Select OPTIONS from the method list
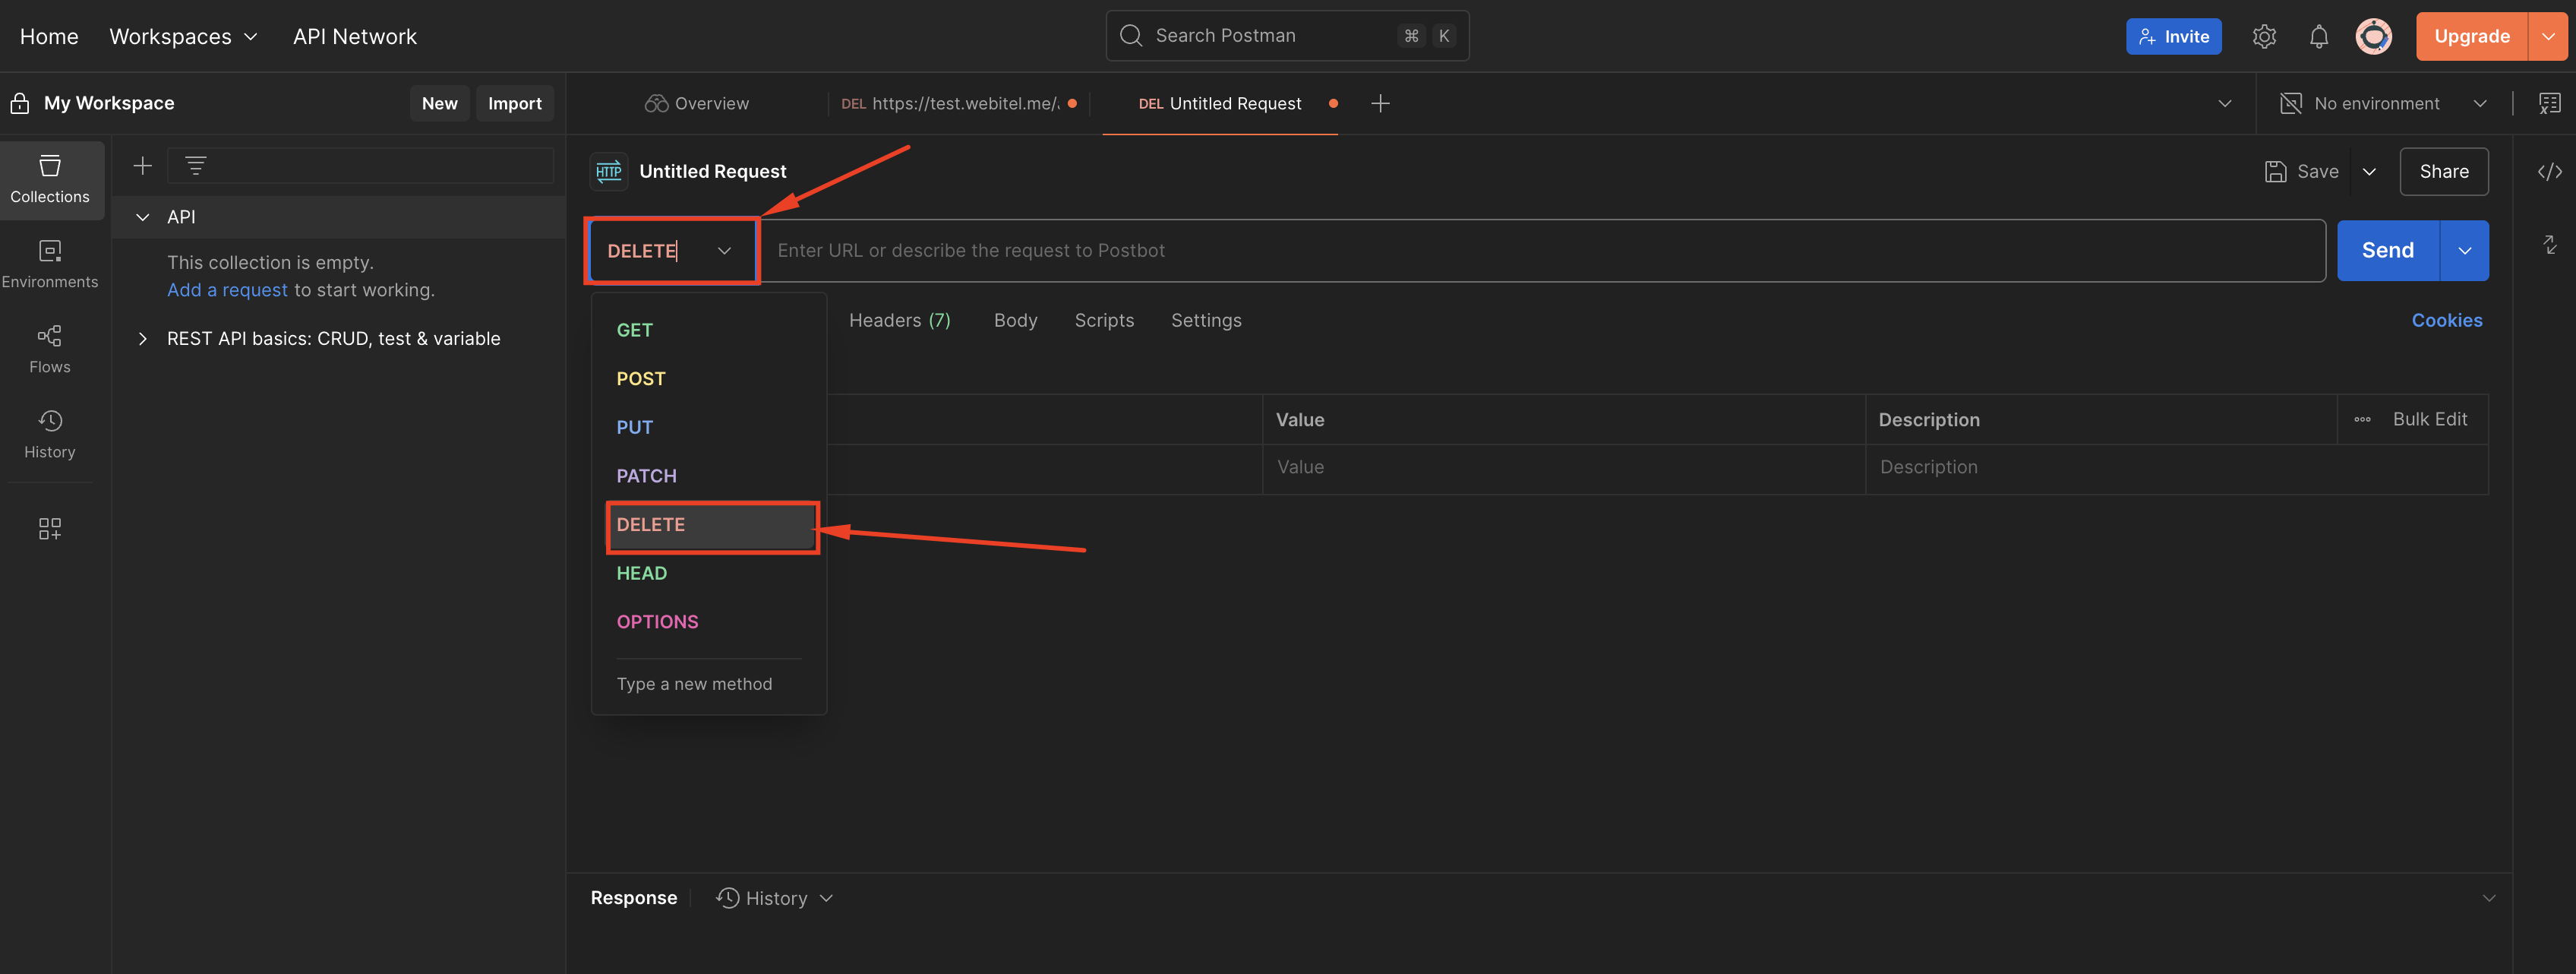This screenshot has width=2576, height=974. click(709, 622)
